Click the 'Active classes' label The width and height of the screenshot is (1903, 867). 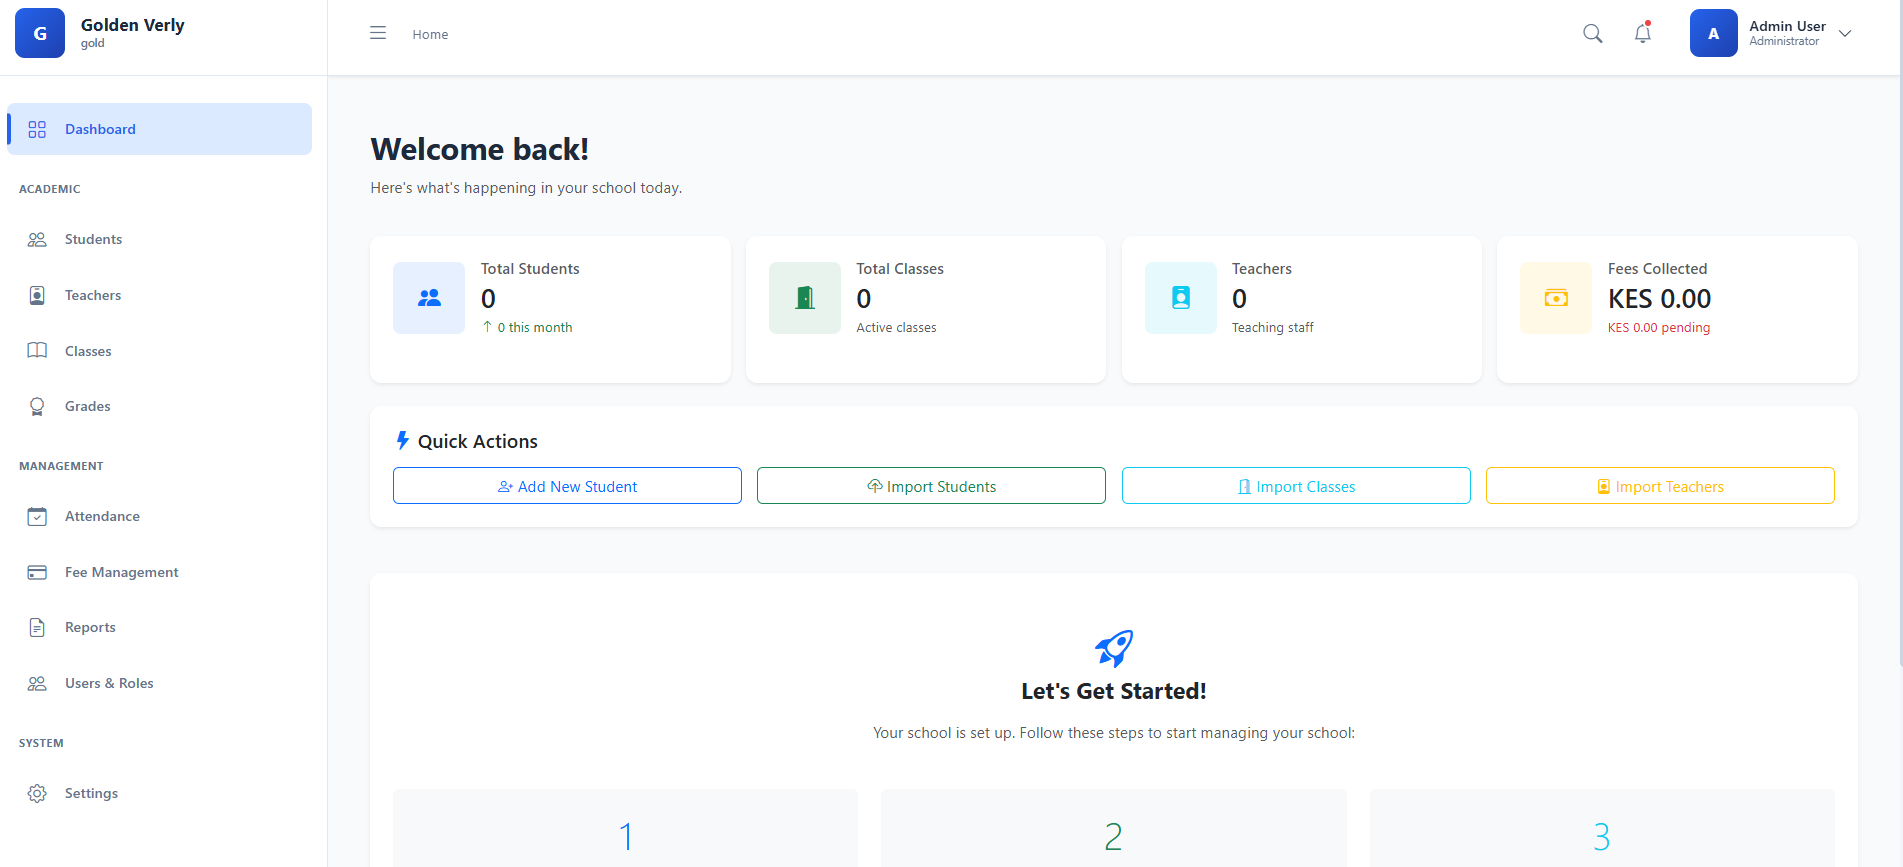click(x=896, y=328)
